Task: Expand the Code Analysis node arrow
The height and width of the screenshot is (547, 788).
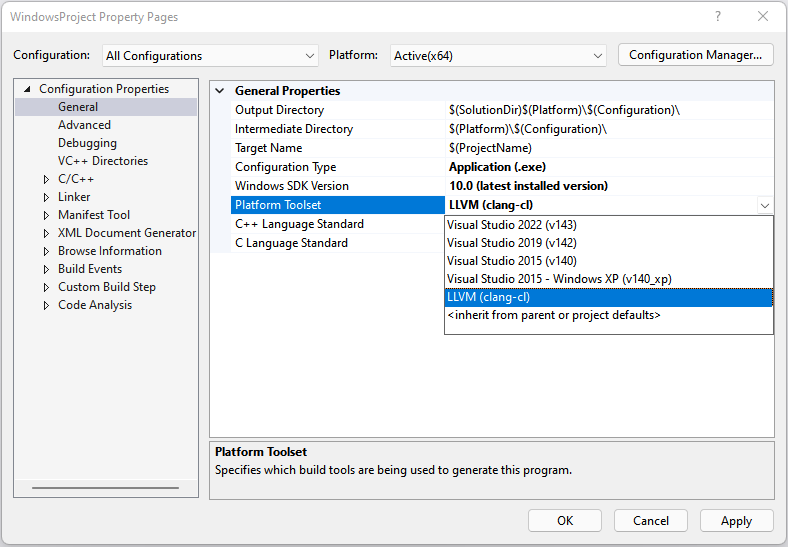Action: pos(46,306)
